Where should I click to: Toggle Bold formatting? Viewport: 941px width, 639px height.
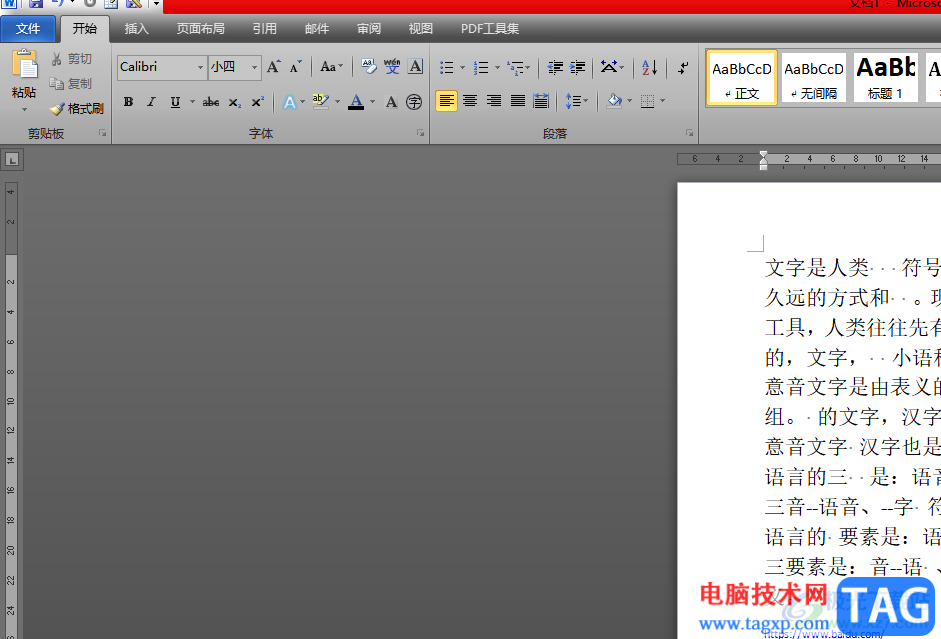(128, 102)
